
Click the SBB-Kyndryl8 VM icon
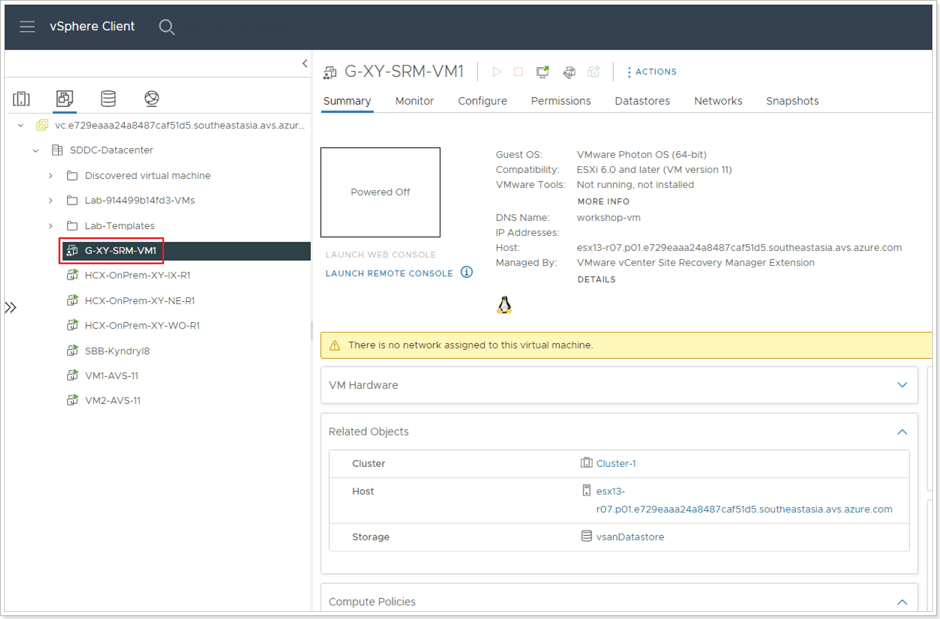point(72,351)
